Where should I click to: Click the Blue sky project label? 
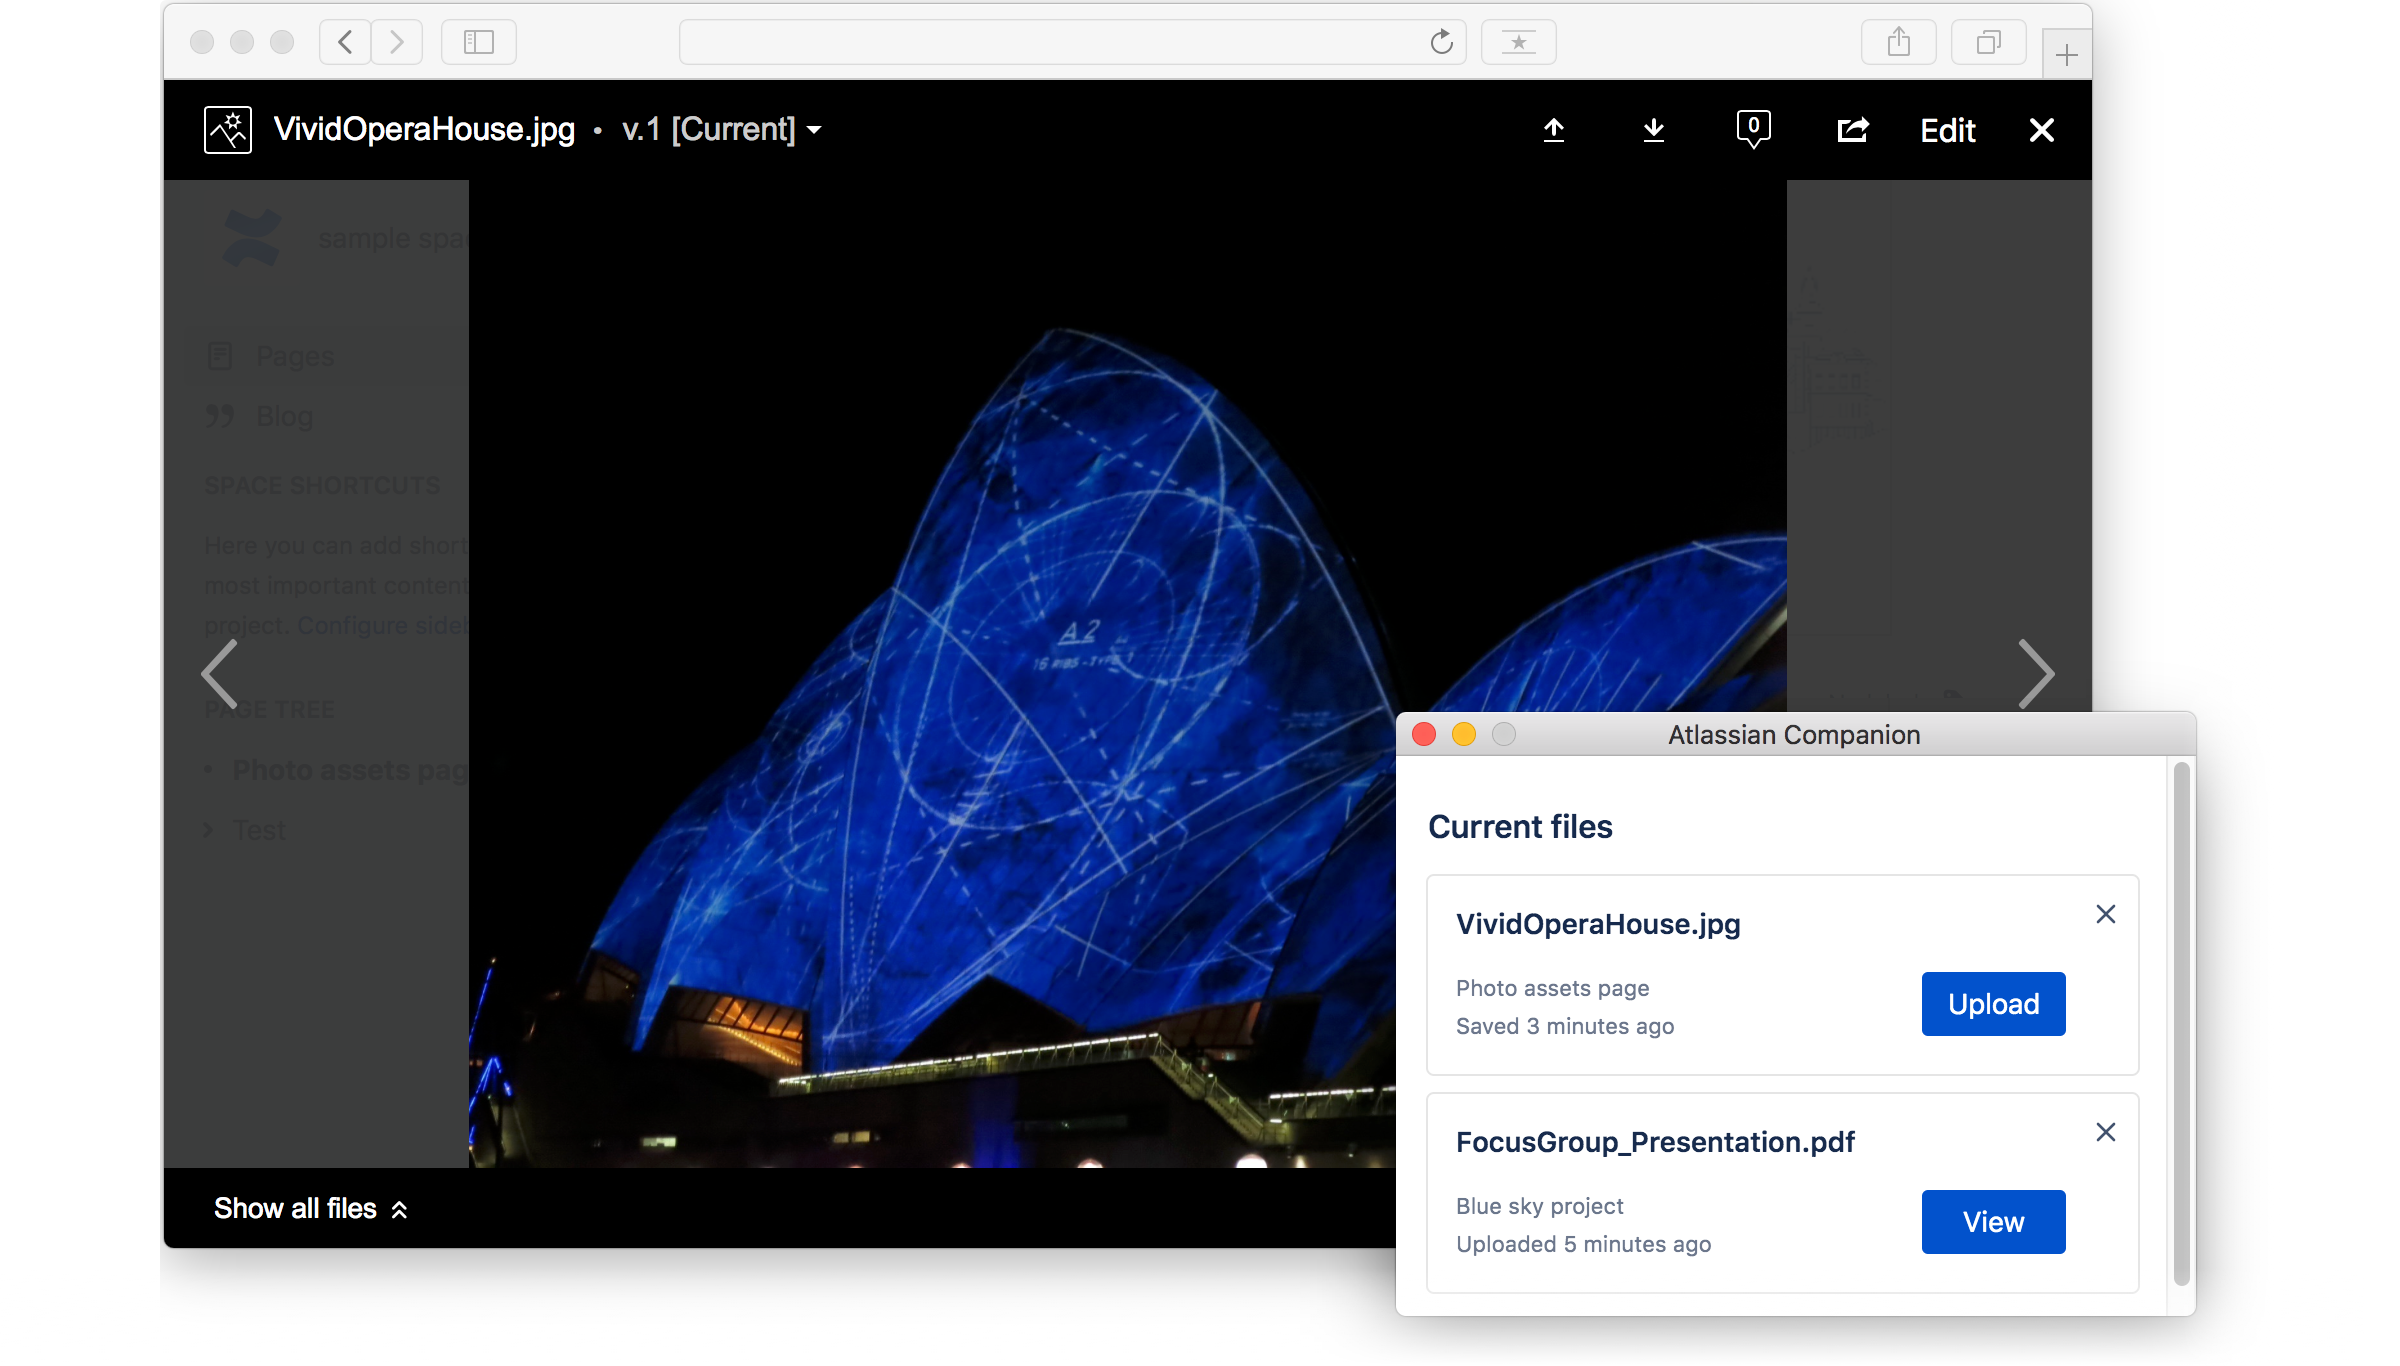point(1540,1206)
